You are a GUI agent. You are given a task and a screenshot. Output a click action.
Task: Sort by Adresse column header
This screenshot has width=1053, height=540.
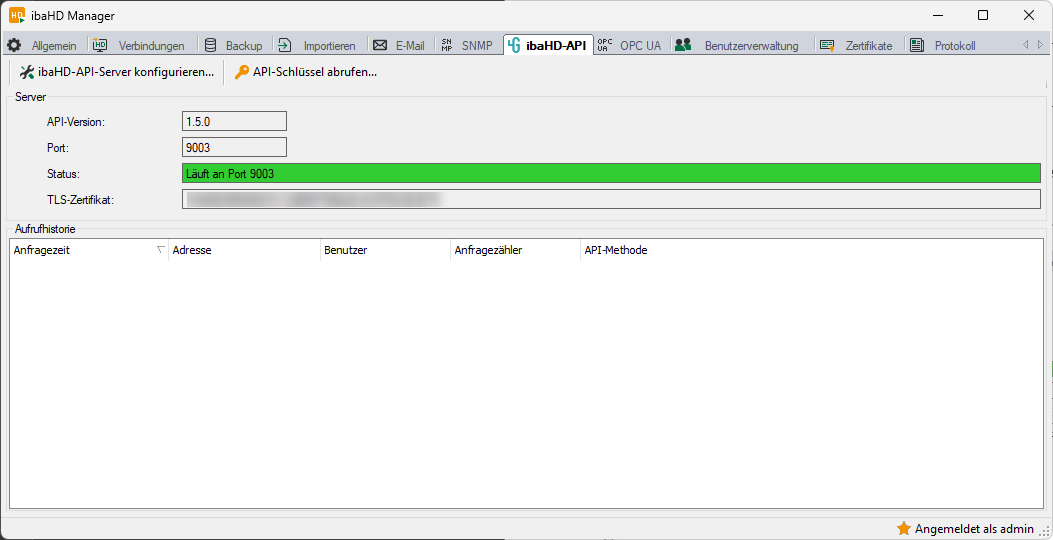[x=244, y=251]
